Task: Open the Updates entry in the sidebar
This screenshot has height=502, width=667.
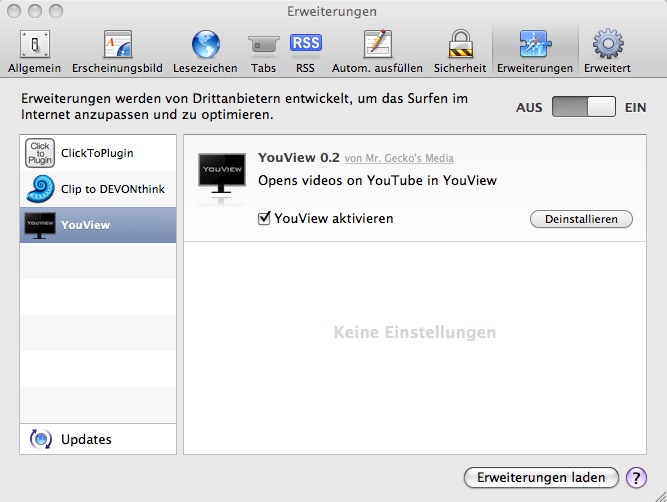Action: 98,439
